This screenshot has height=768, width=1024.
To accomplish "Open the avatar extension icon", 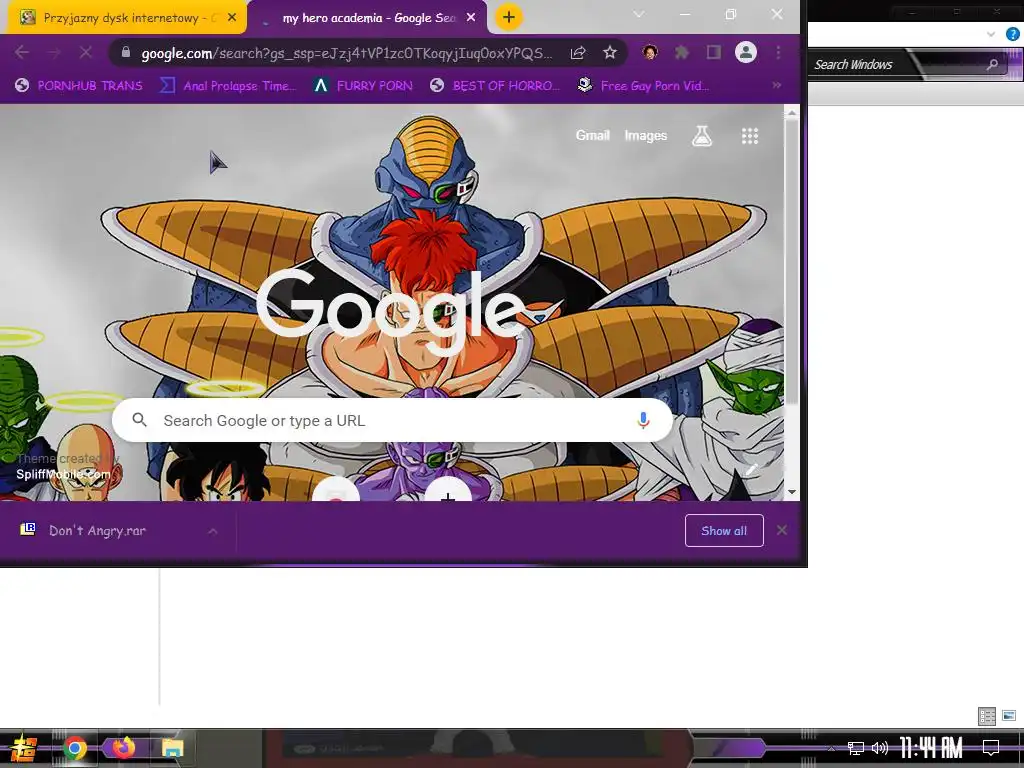I will (650, 52).
